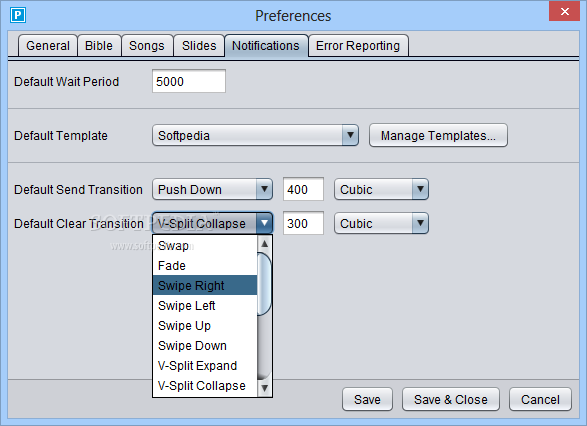Viewport: 587px width, 426px height.
Task: Click the scroll up arrow in transition list
Action: coord(265,244)
